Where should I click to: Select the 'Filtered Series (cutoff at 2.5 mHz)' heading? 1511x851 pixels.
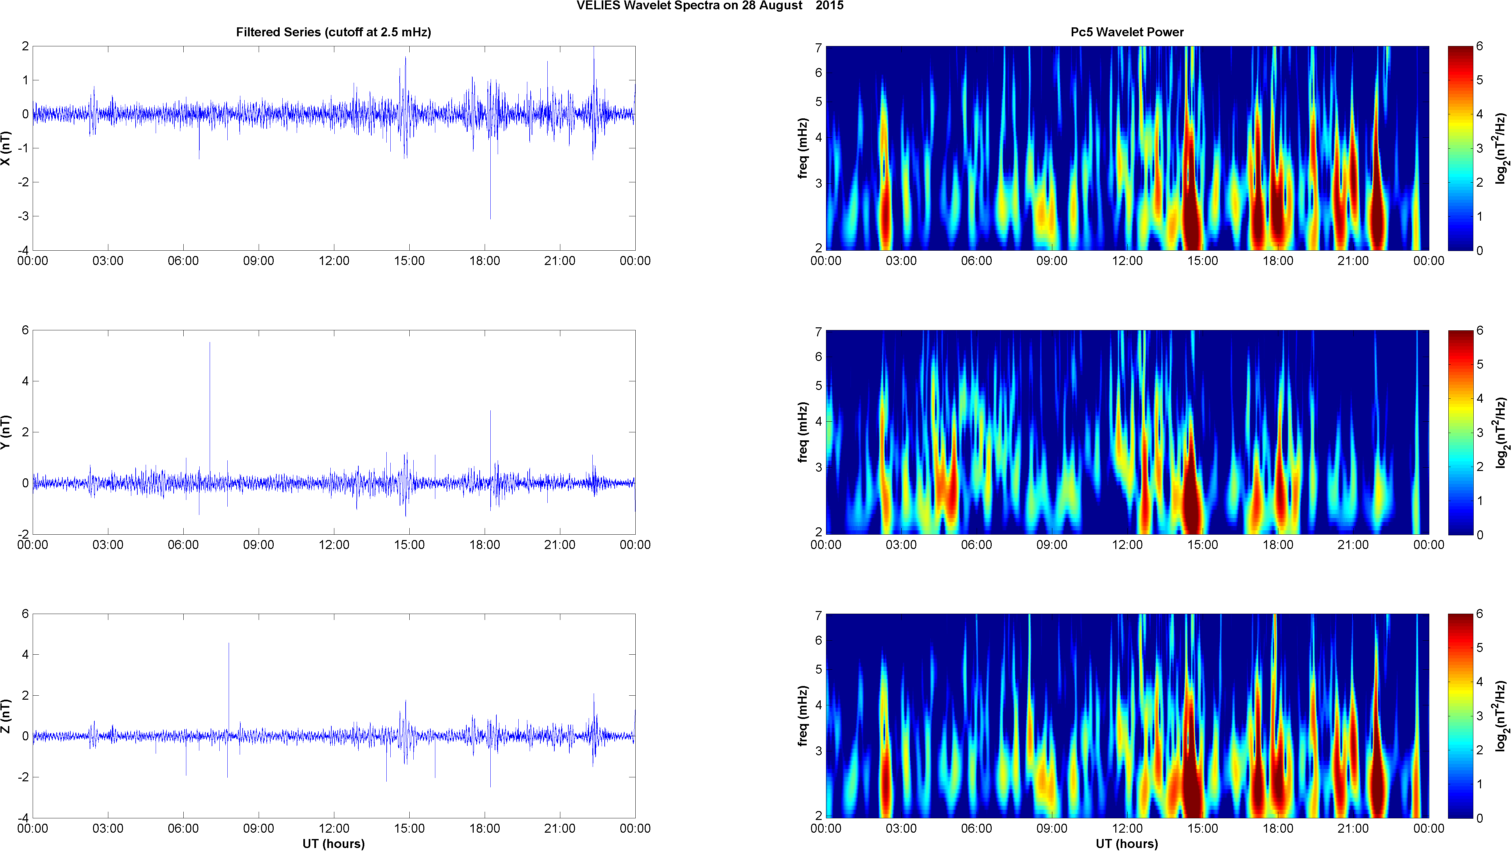tap(333, 32)
